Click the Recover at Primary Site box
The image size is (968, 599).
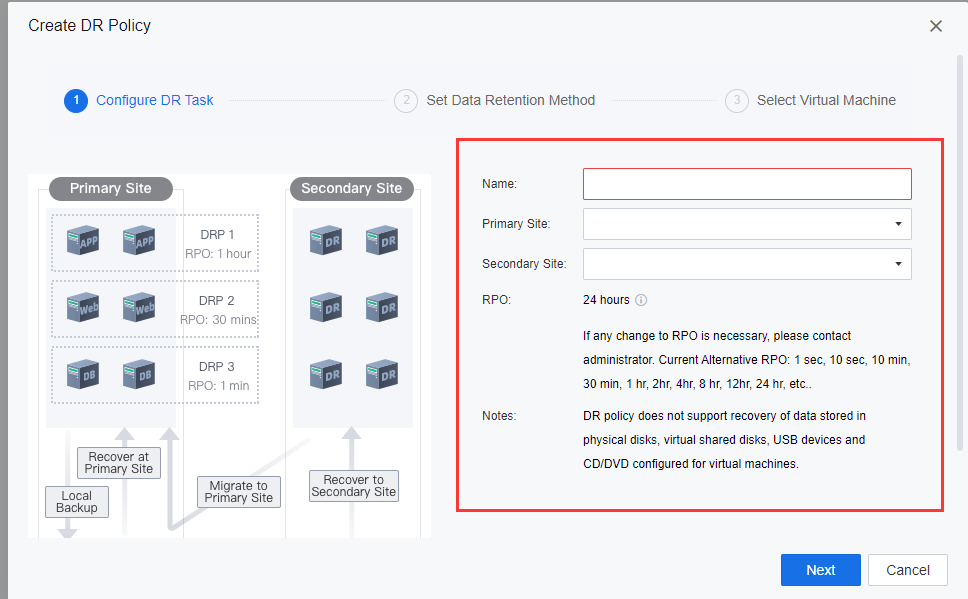pos(119,463)
